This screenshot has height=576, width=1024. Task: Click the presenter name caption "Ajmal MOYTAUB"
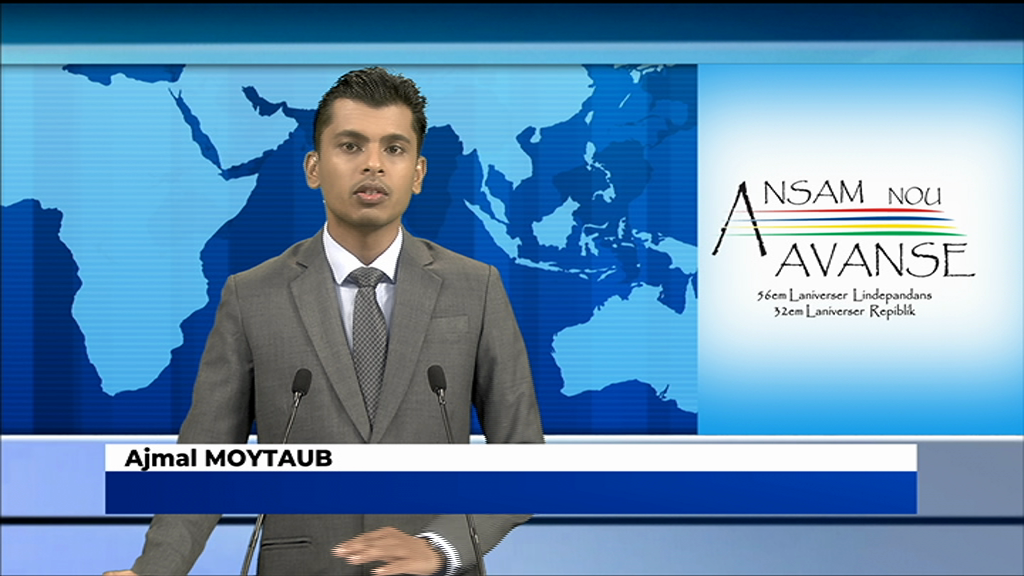click(x=228, y=458)
